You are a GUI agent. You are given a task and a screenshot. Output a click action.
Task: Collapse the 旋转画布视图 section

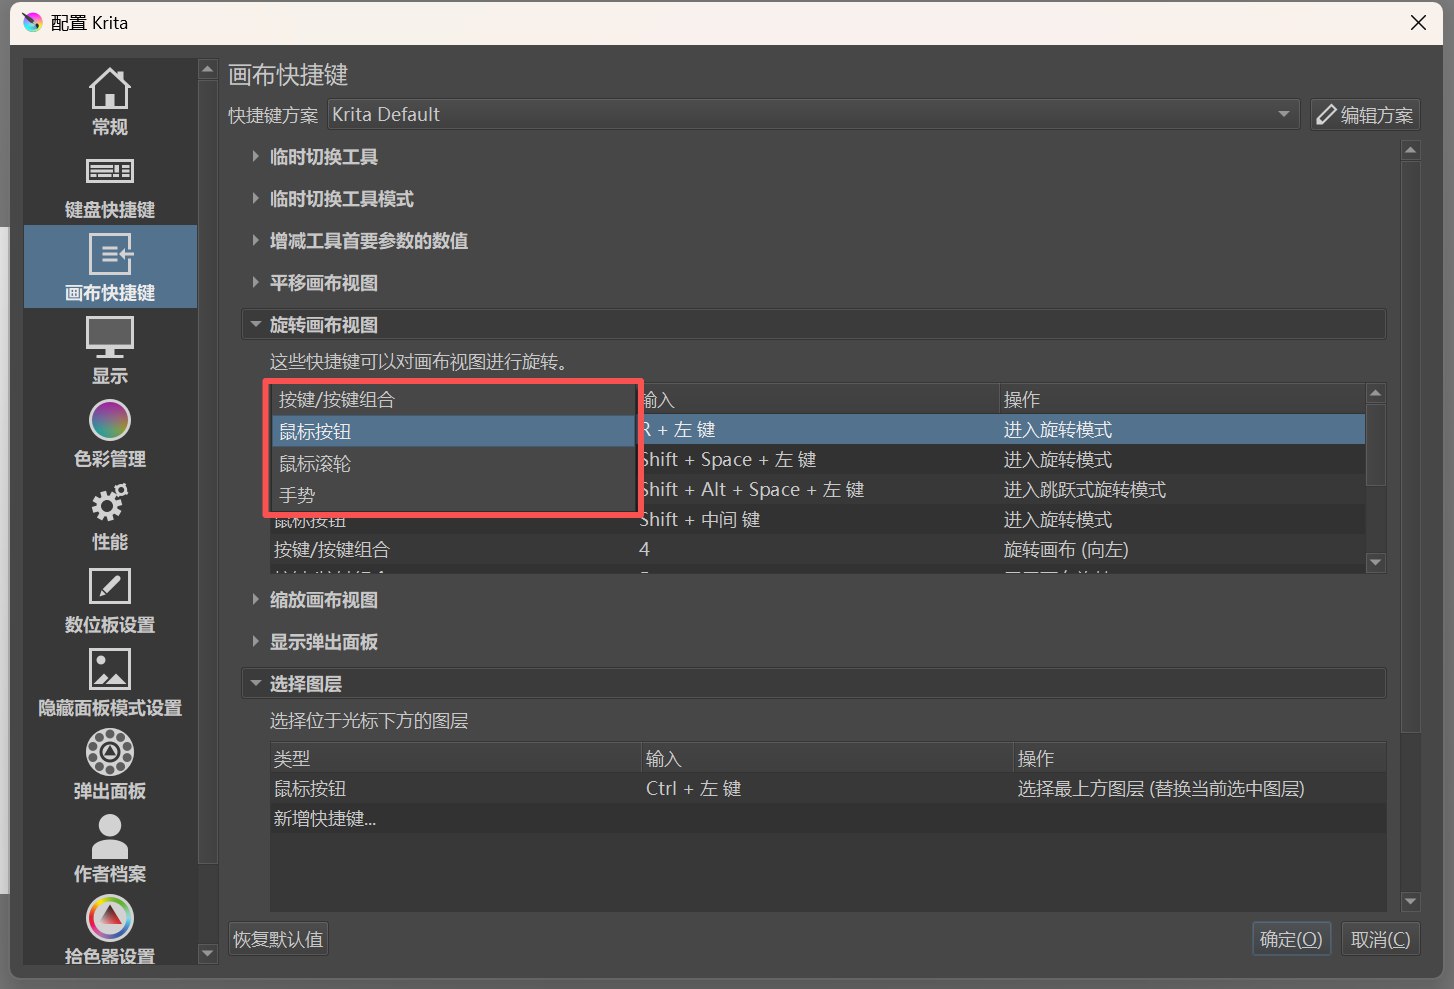click(323, 325)
